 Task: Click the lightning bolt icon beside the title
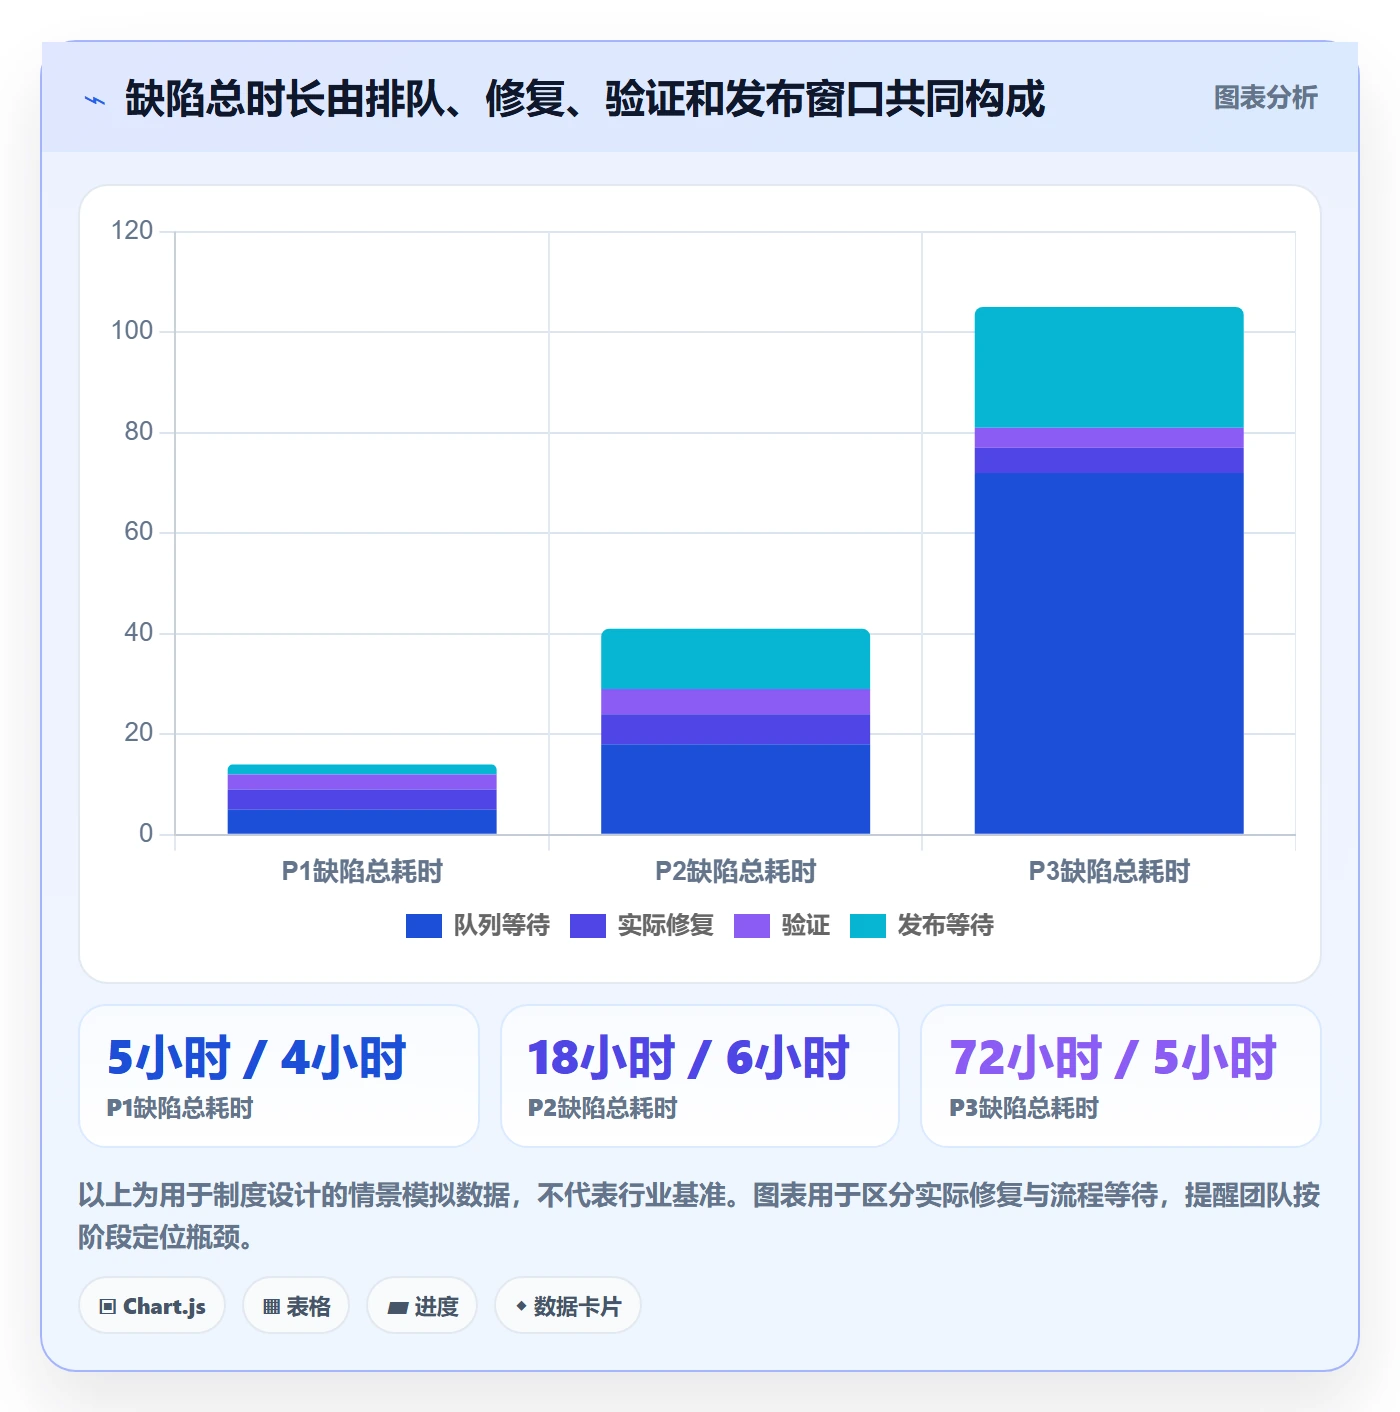point(95,100)
